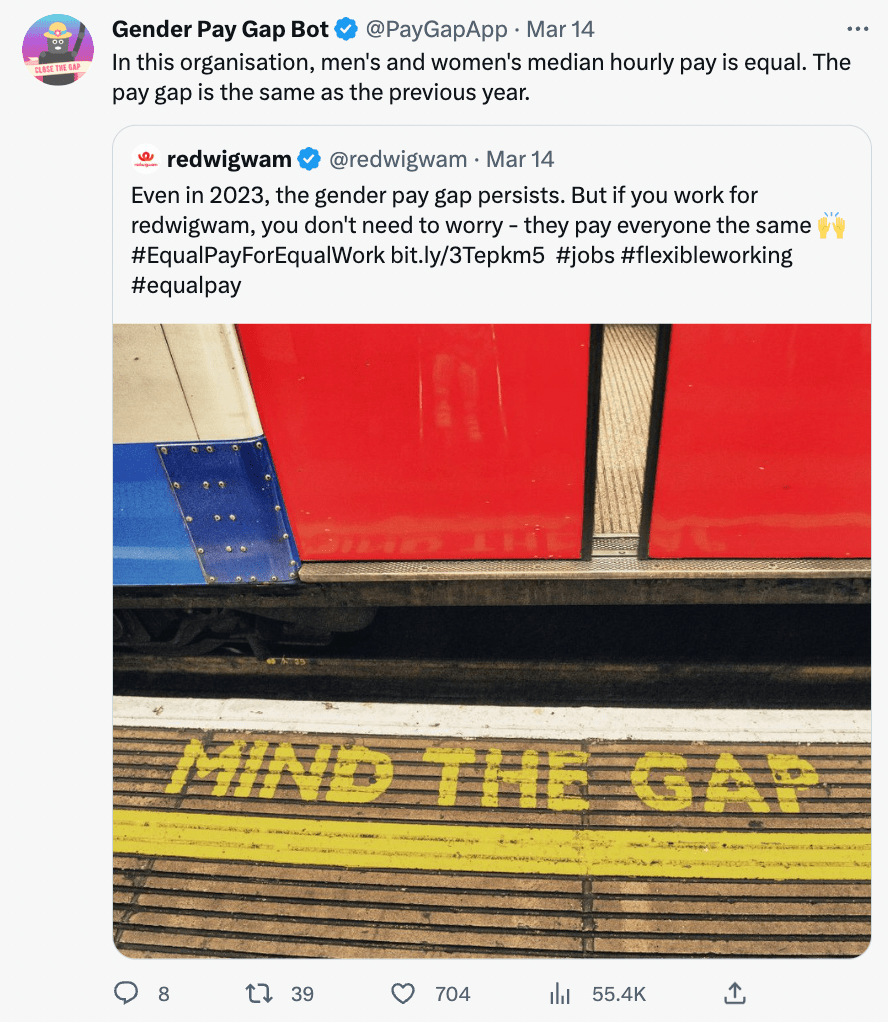
Task: Open the Gender Pay Gap Bot display name
Action: pos(220,29)
